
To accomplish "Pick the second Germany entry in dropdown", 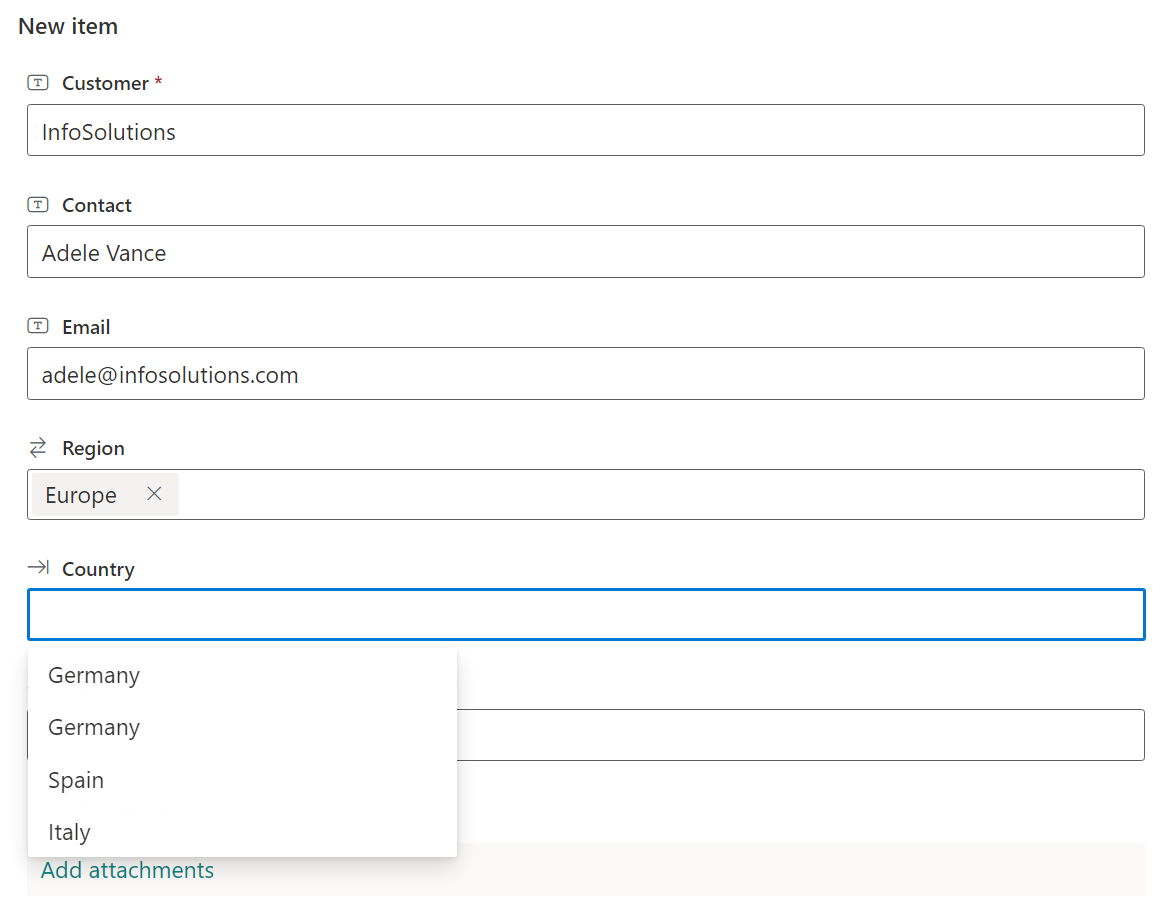I will [x=94, y=728].
